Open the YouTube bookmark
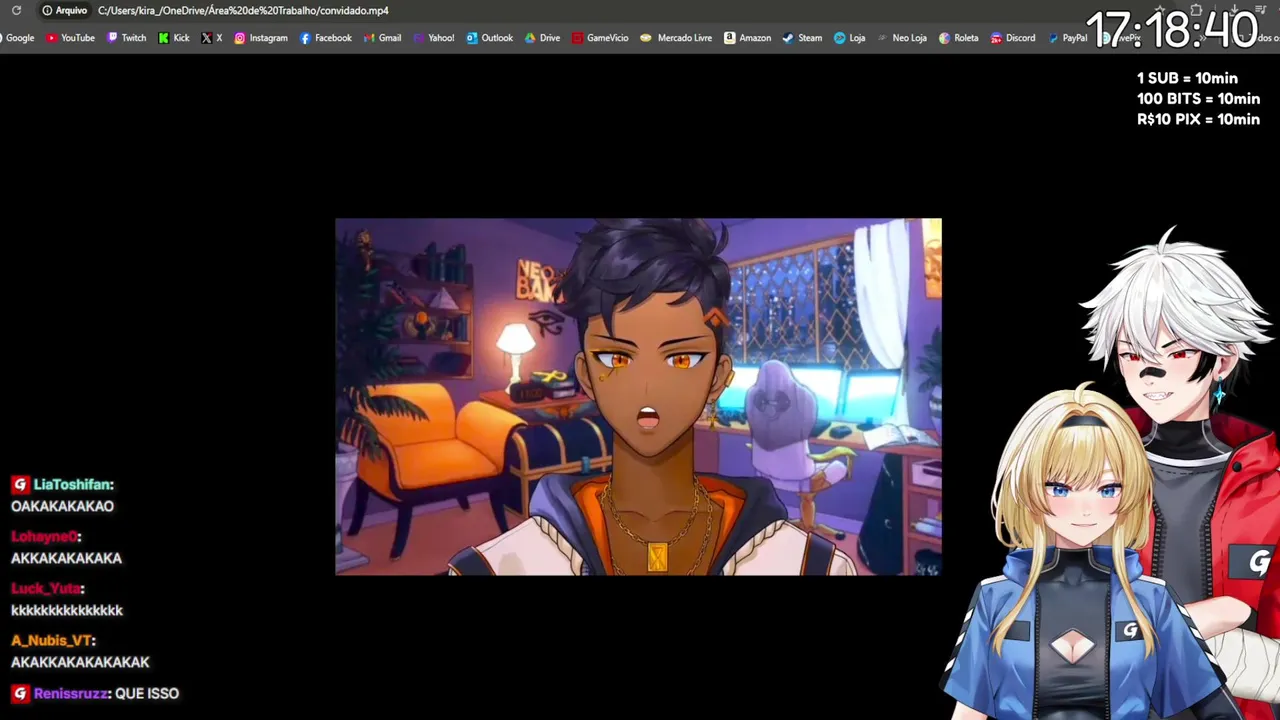Screen dimensions: 1280x720 click(x=70, y=38)
